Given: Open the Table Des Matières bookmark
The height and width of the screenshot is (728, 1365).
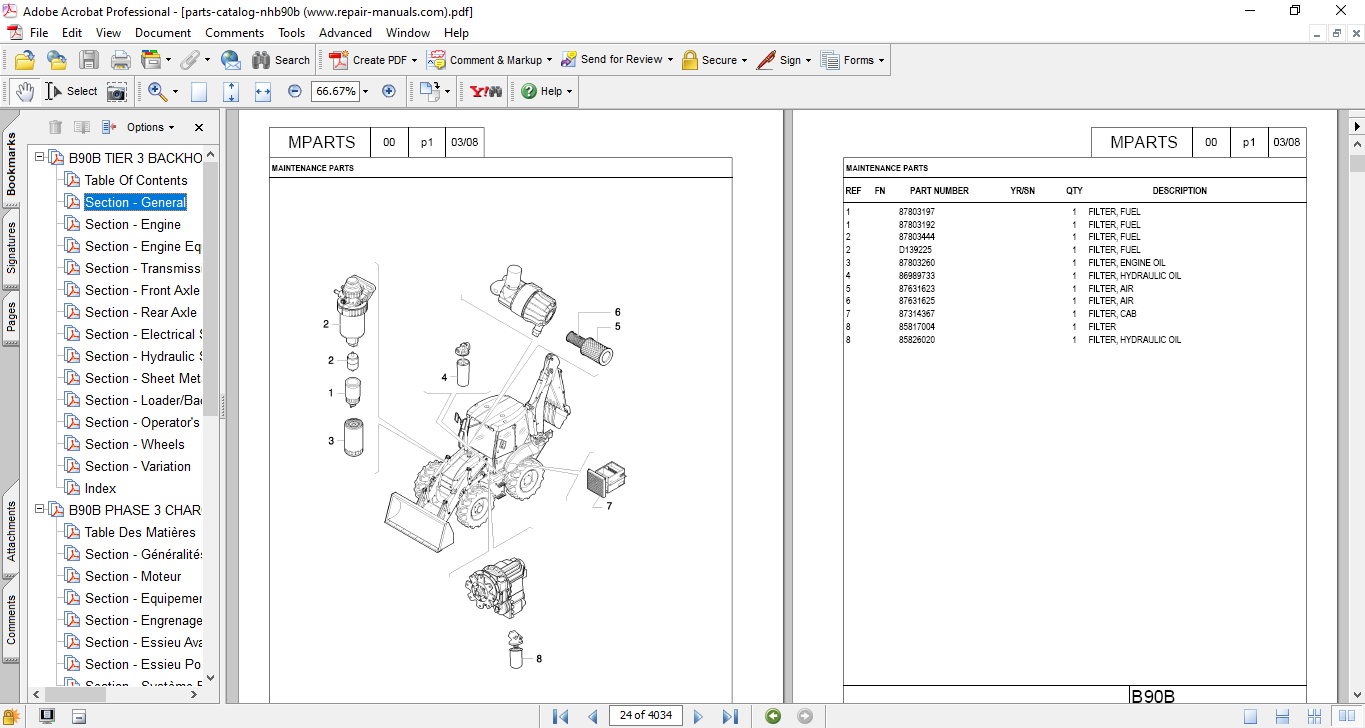Looking at the screenshot, I should 140,532.
